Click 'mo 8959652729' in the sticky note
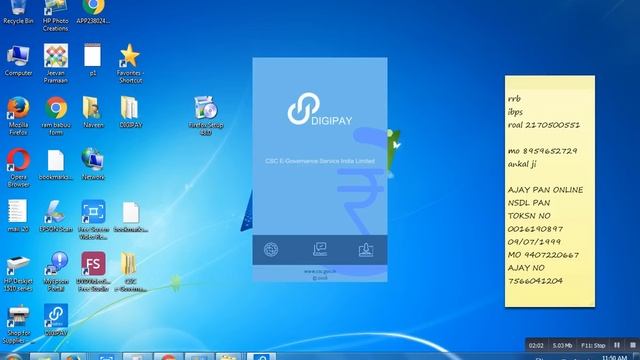640x360 pixels. pos(542,151)
